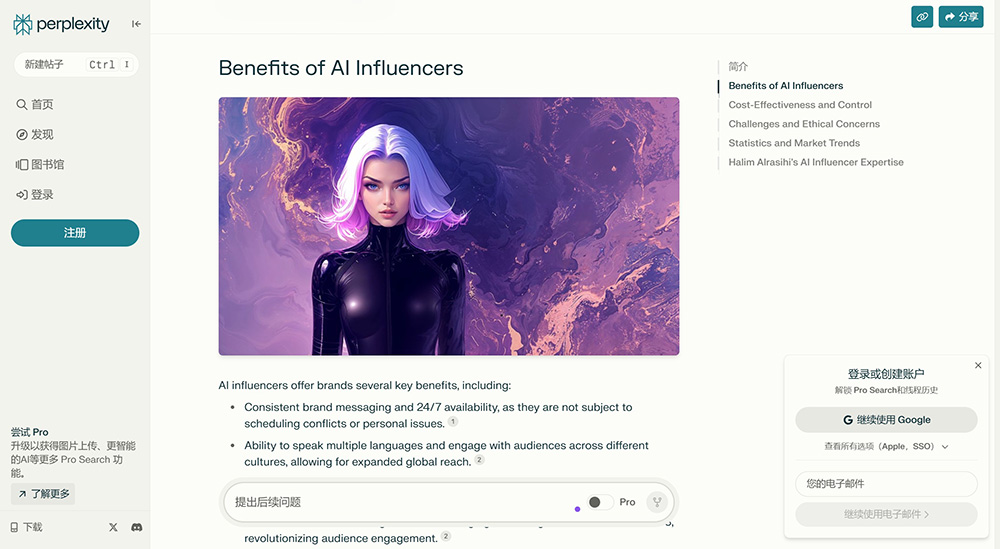The width and height of the screenshot is (1000, 549).
Task: Click the 注册 sign-up button
Action: [75, 233]
